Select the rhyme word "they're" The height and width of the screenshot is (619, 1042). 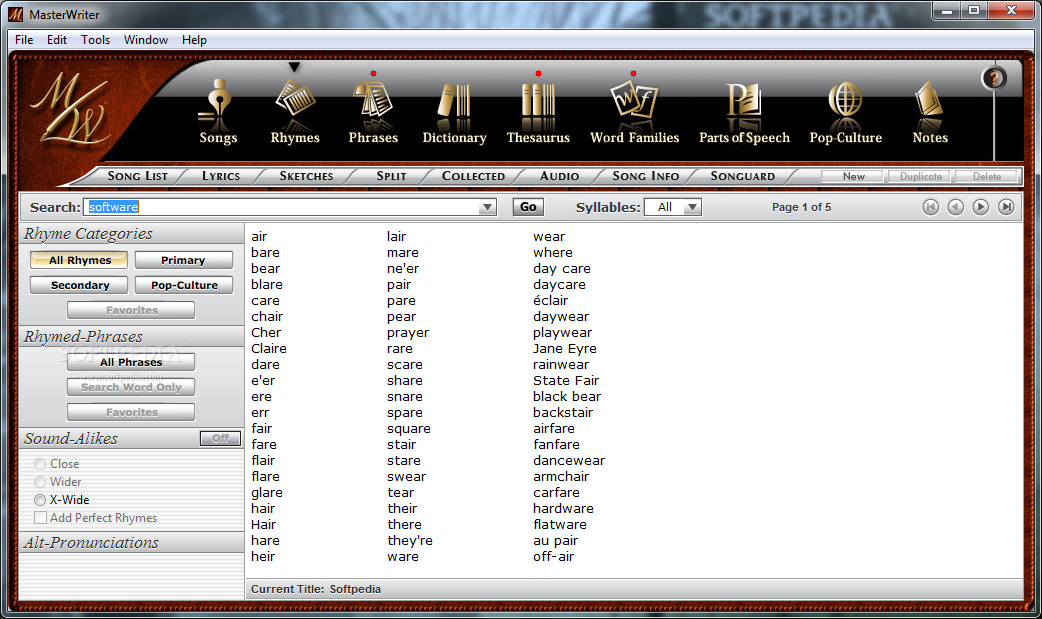click(409, 541)
